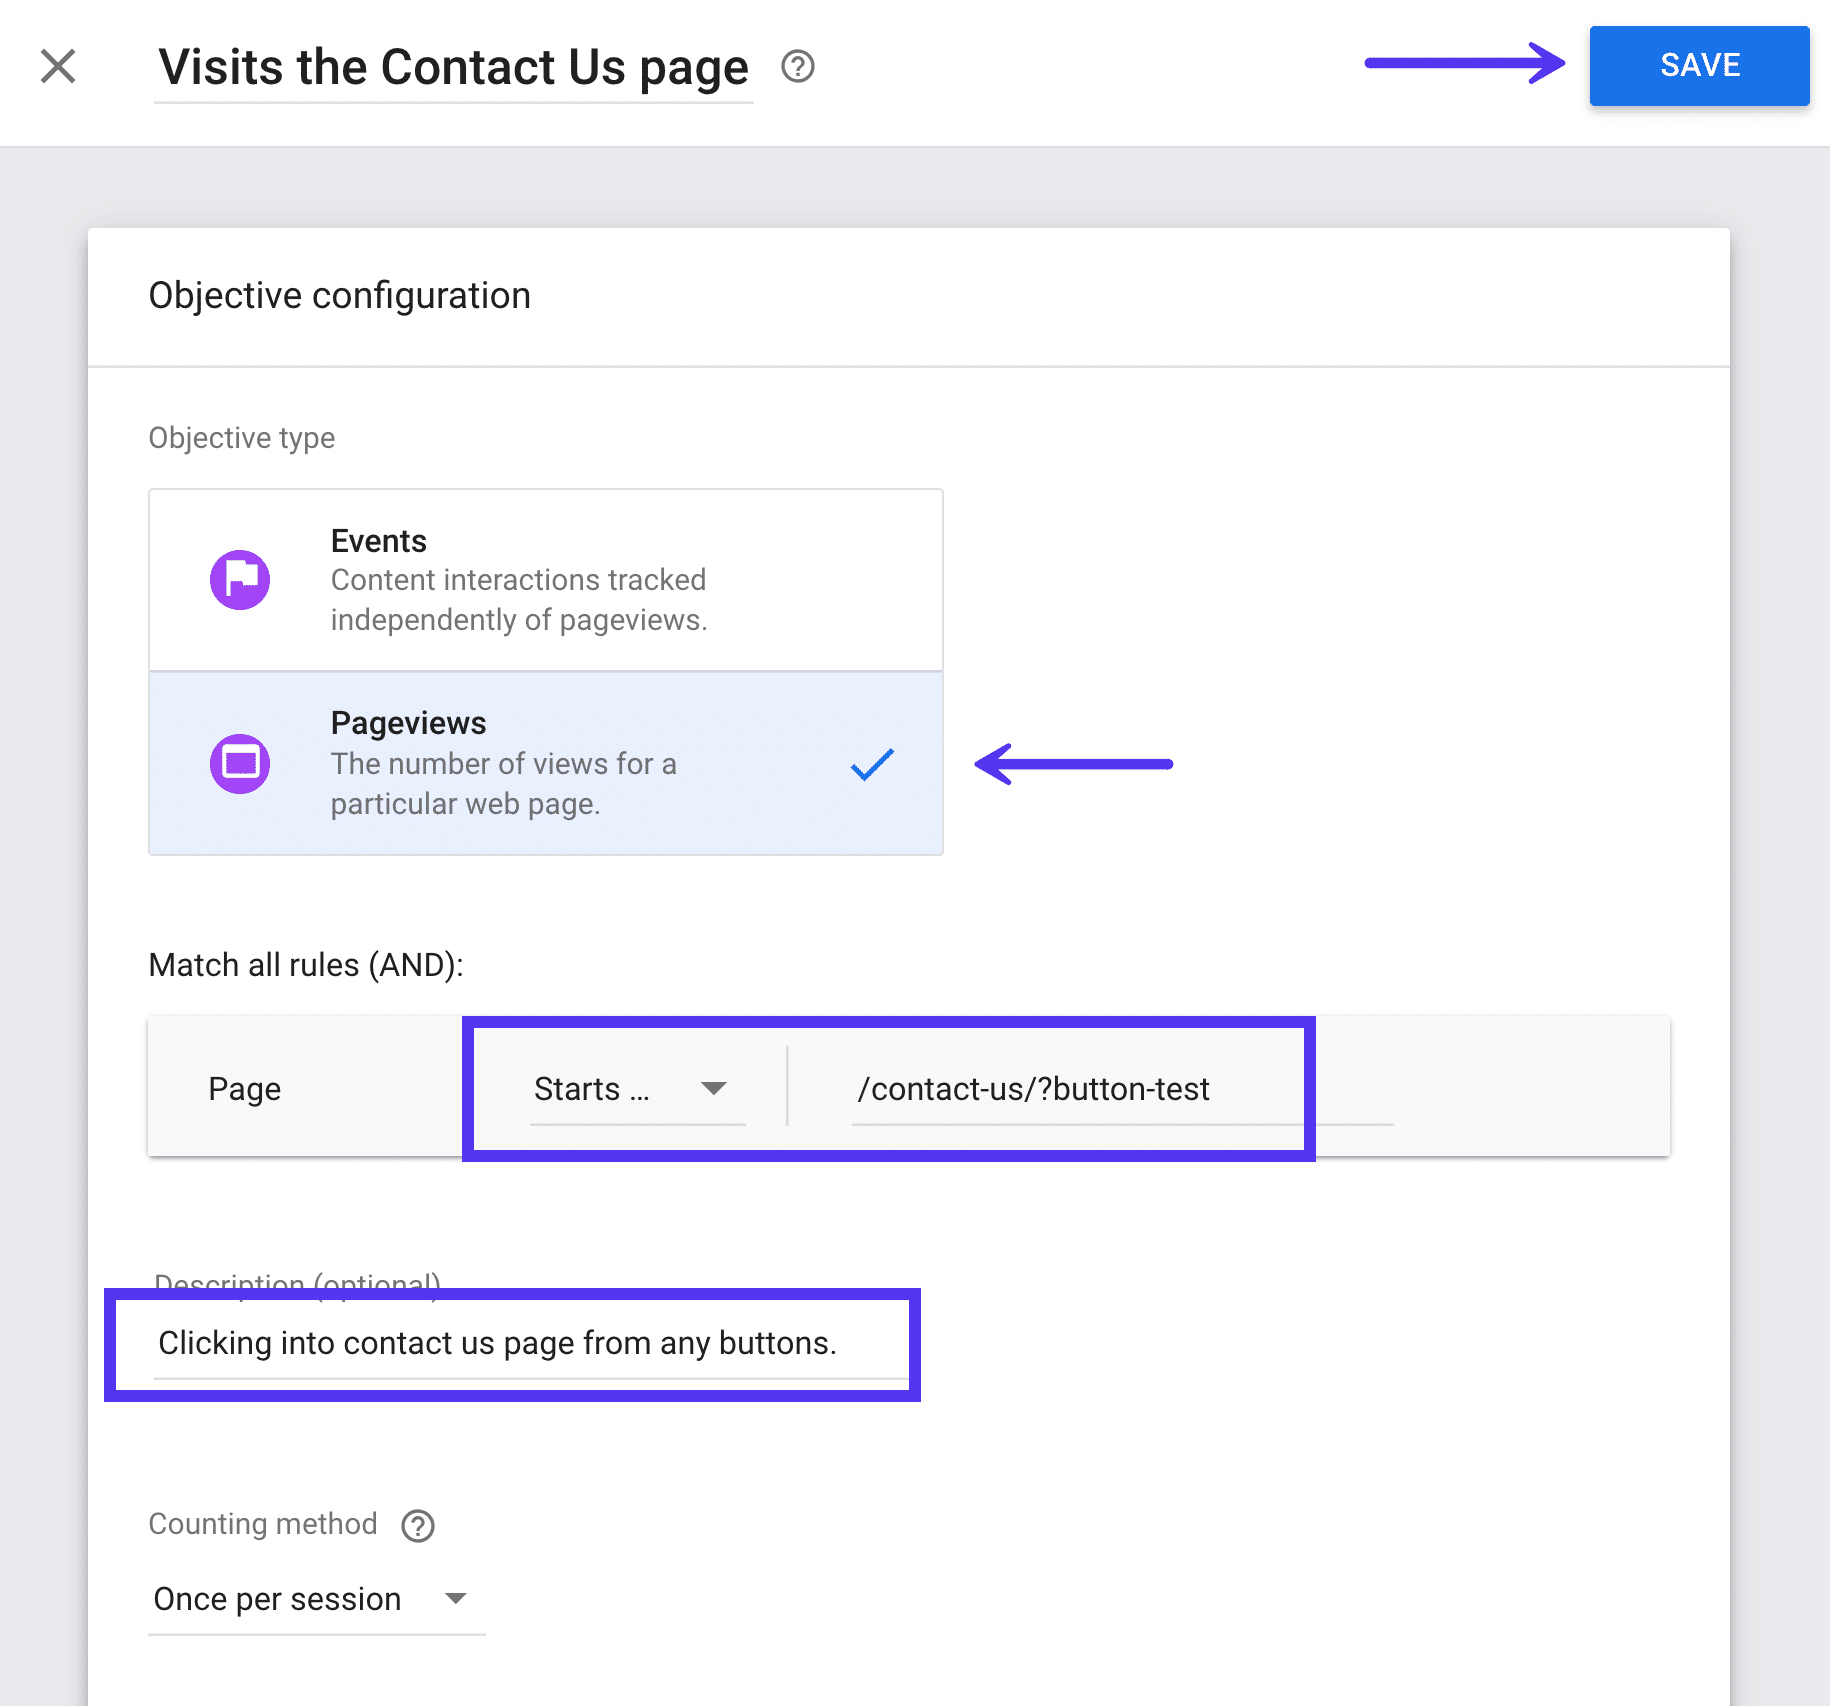The width and height of the screenshot is (1830, 1706).
Task: Edit the description about contact us buttons
Action: [x=498, y=1343]
